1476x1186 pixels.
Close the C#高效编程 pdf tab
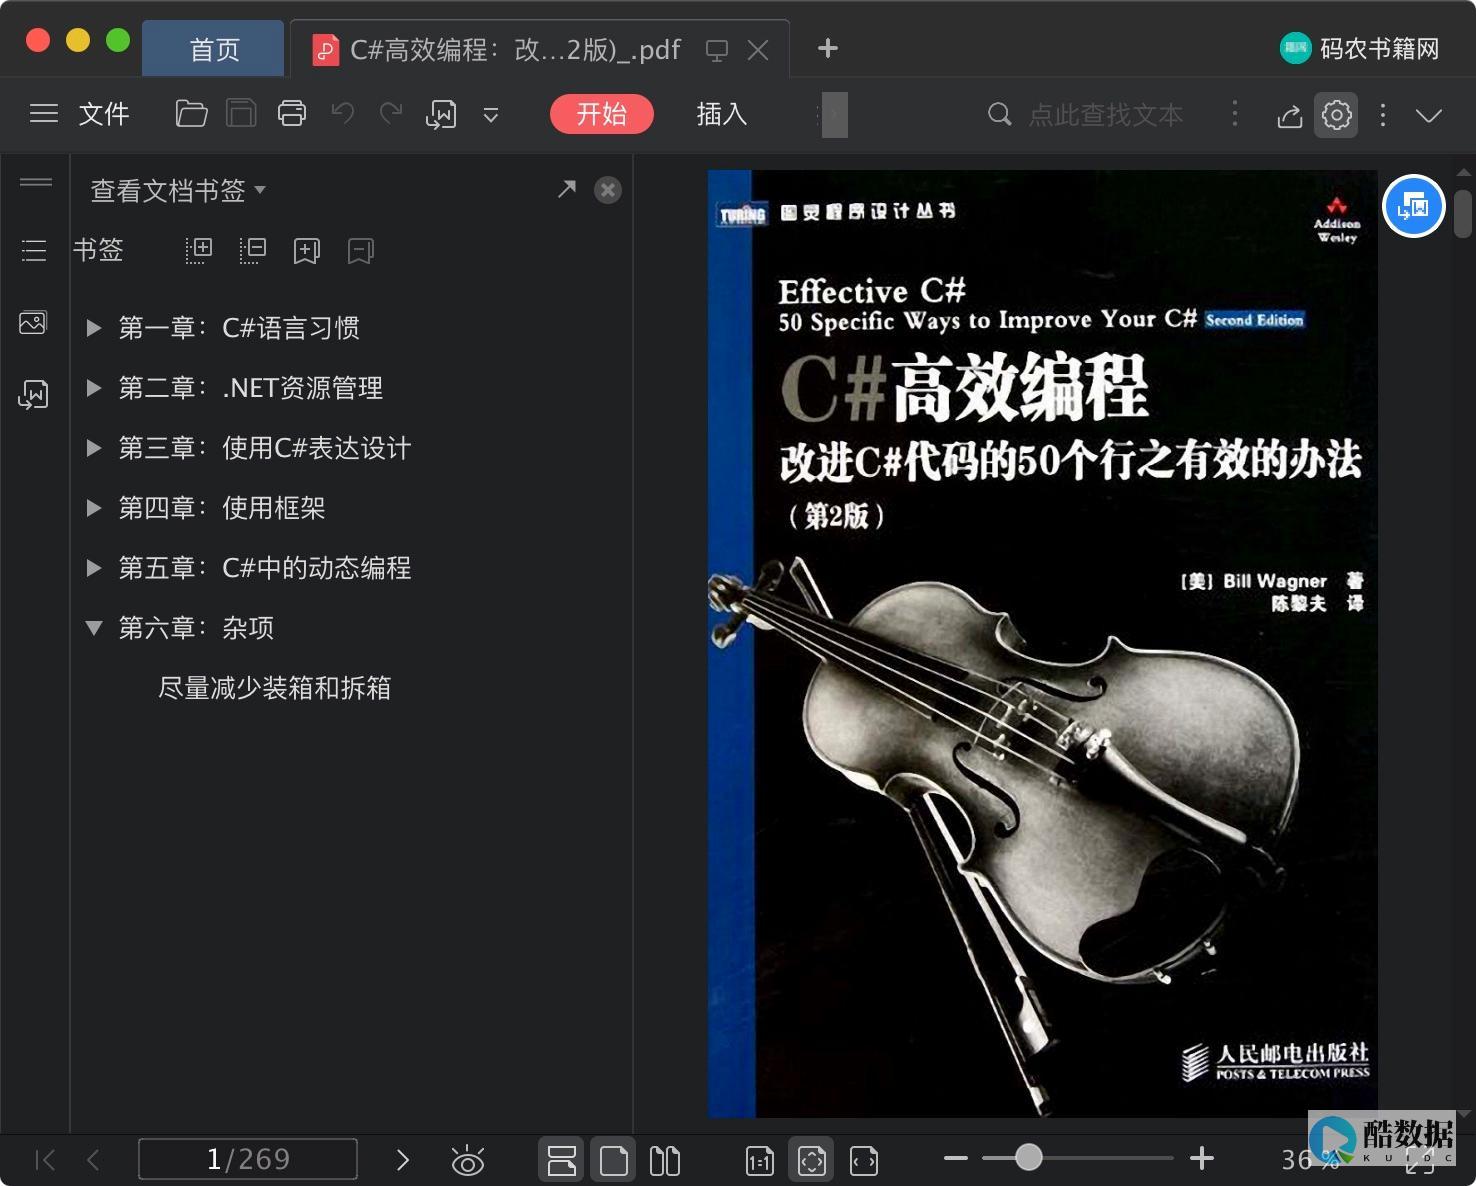[x=758, y=50]
